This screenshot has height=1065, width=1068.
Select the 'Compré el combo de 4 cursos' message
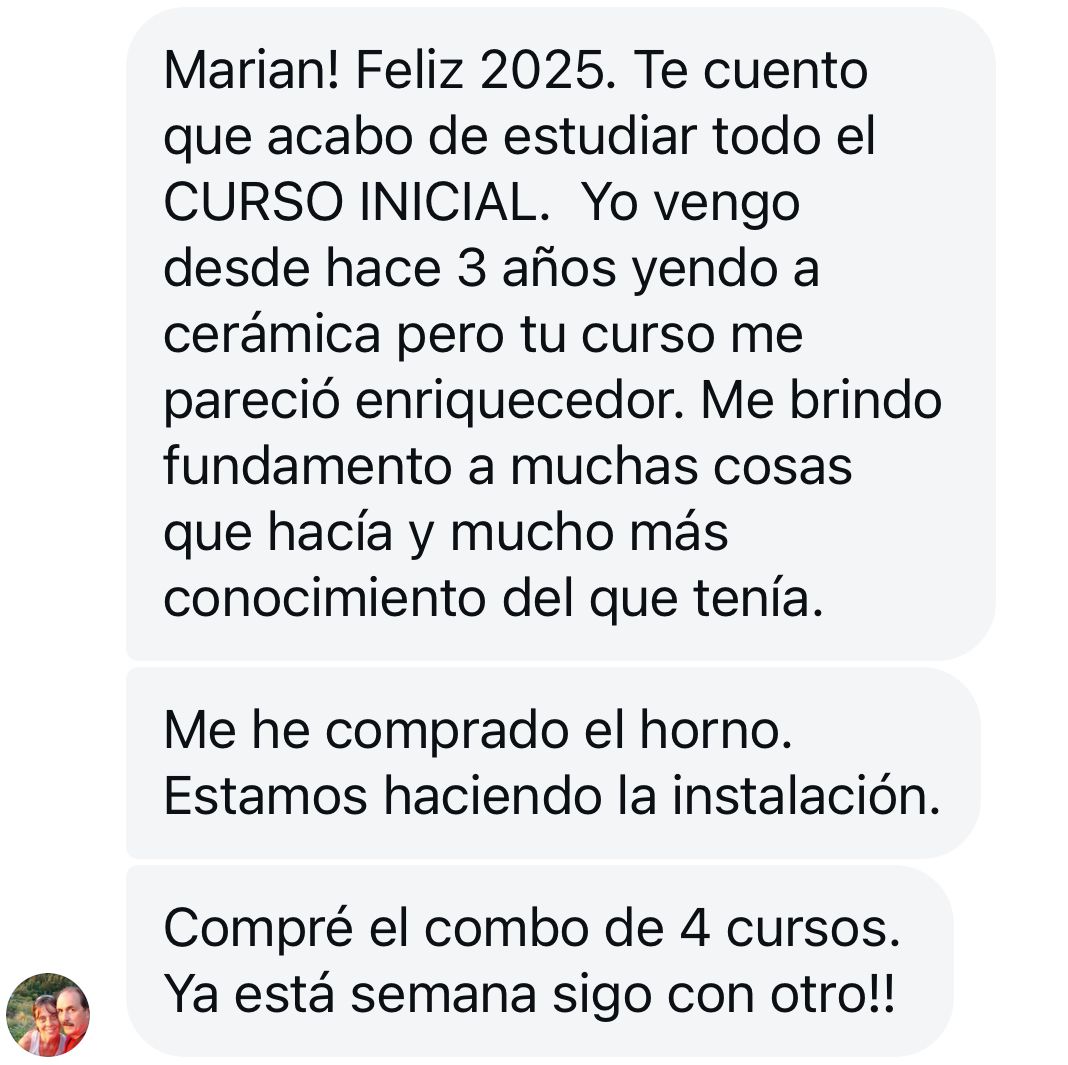click(x=539, y=961)
